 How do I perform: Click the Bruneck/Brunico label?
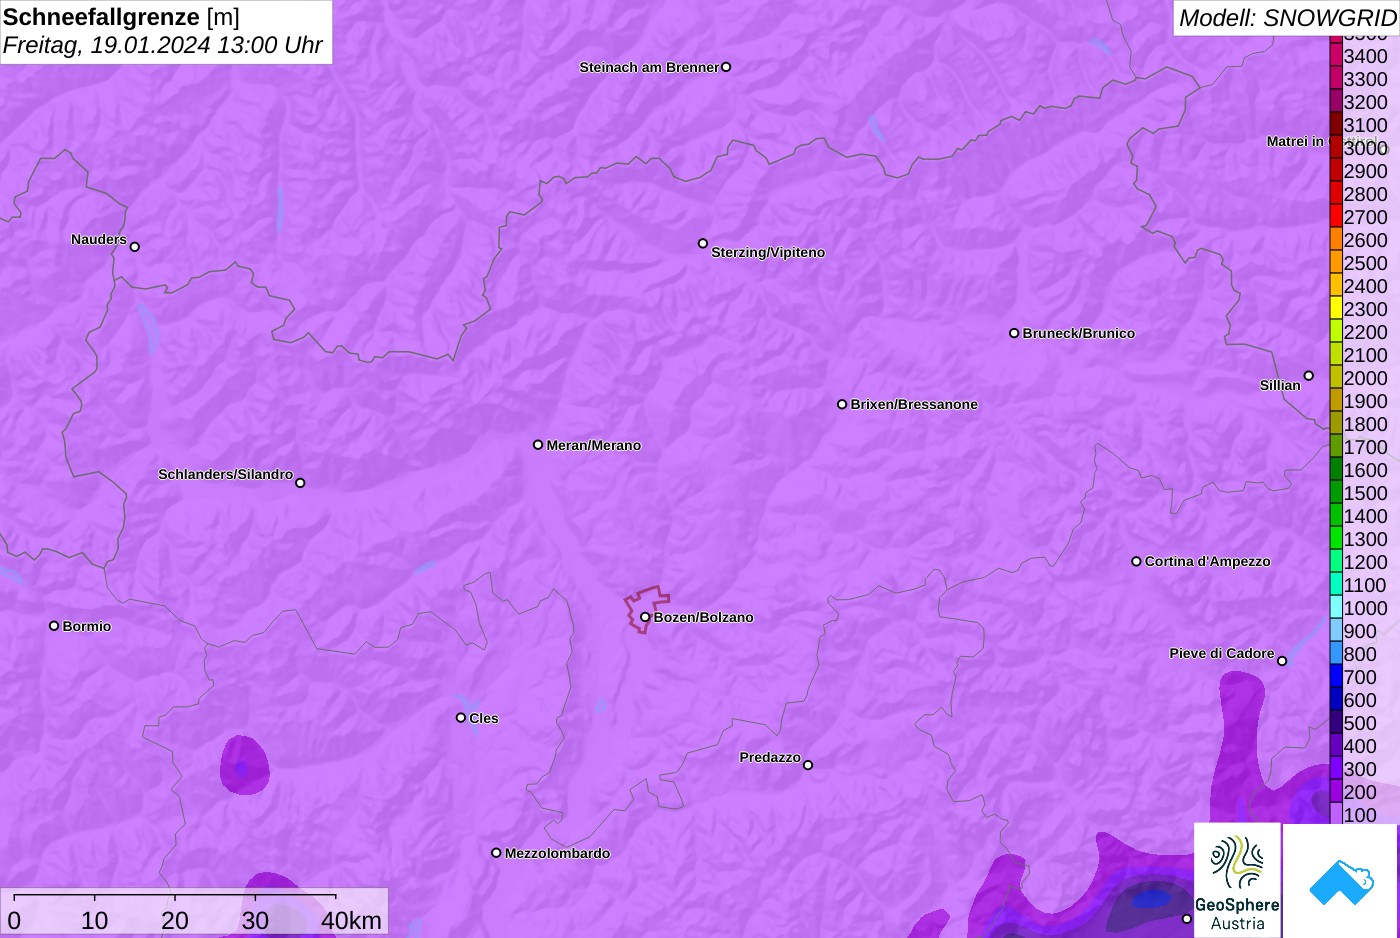click(1078, 333)
